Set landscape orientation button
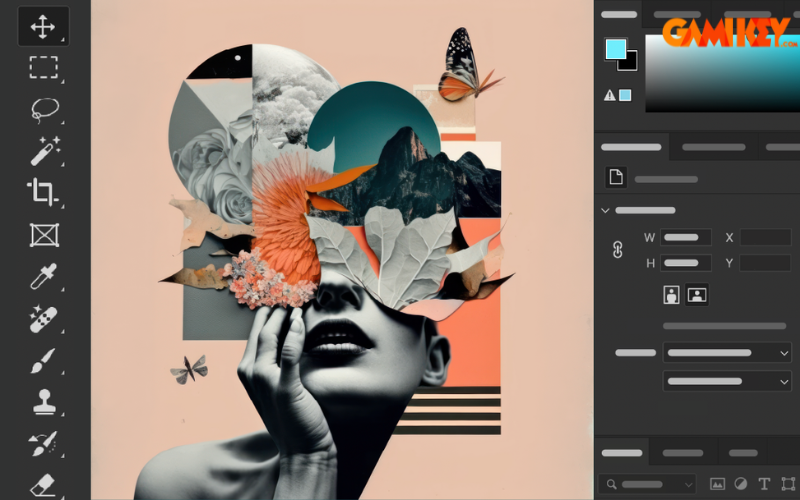 point(696,295)
